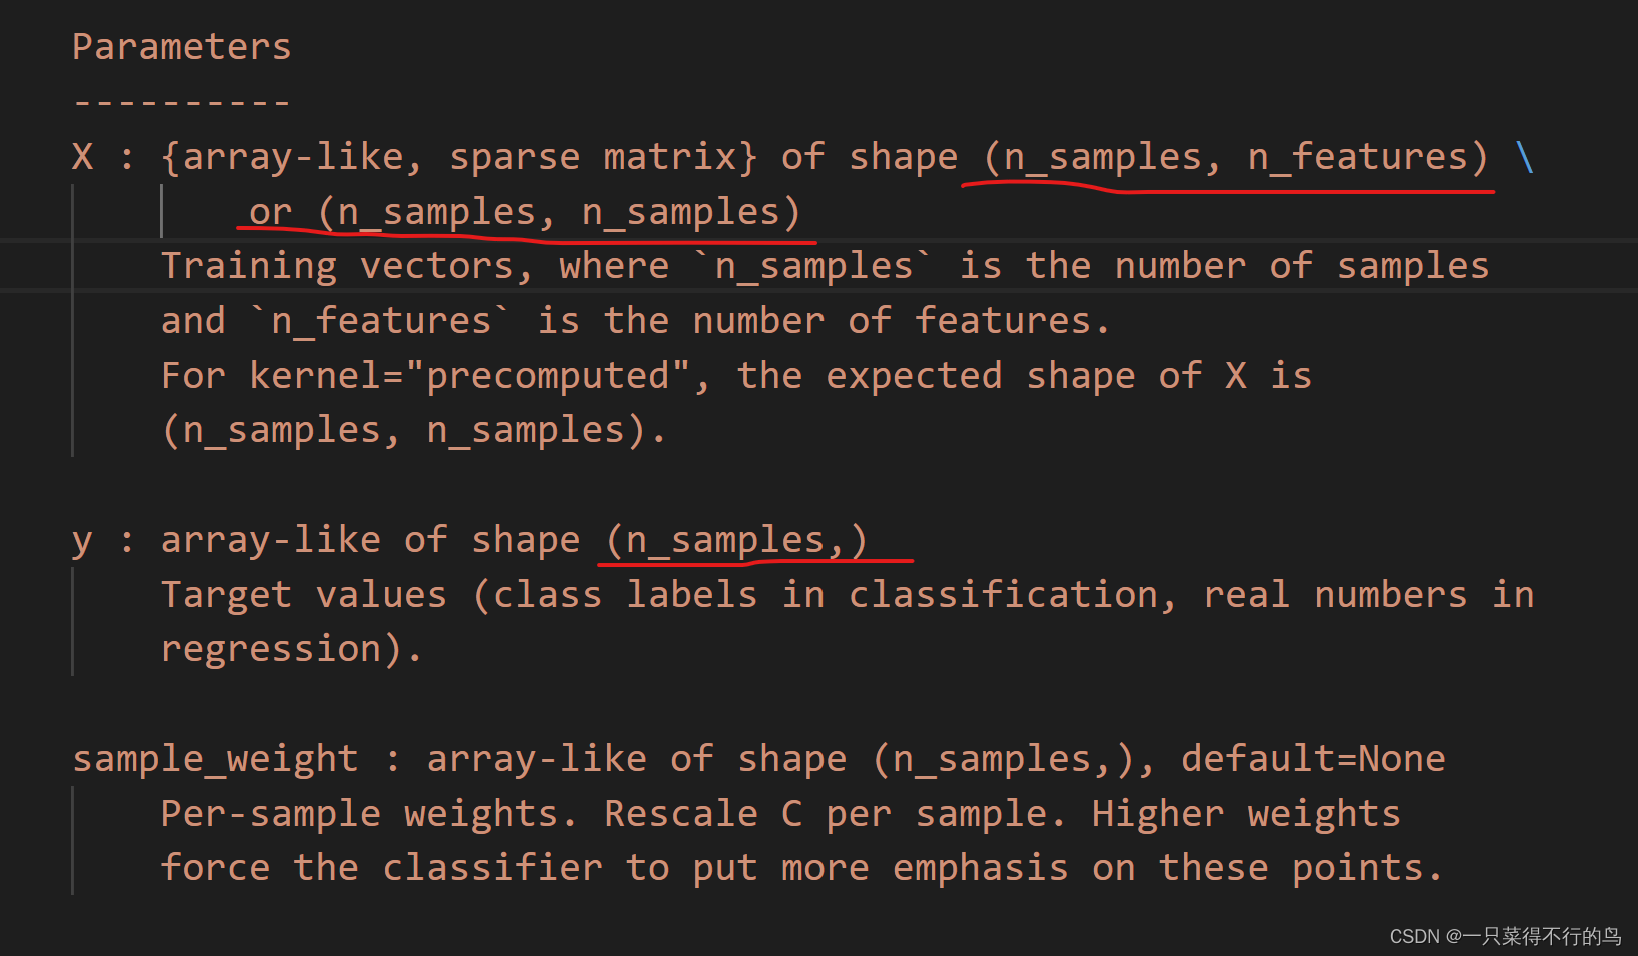Click the "(n_samples, n_samples)." line ending X description

pyautogui.click(x=413, y=430)
